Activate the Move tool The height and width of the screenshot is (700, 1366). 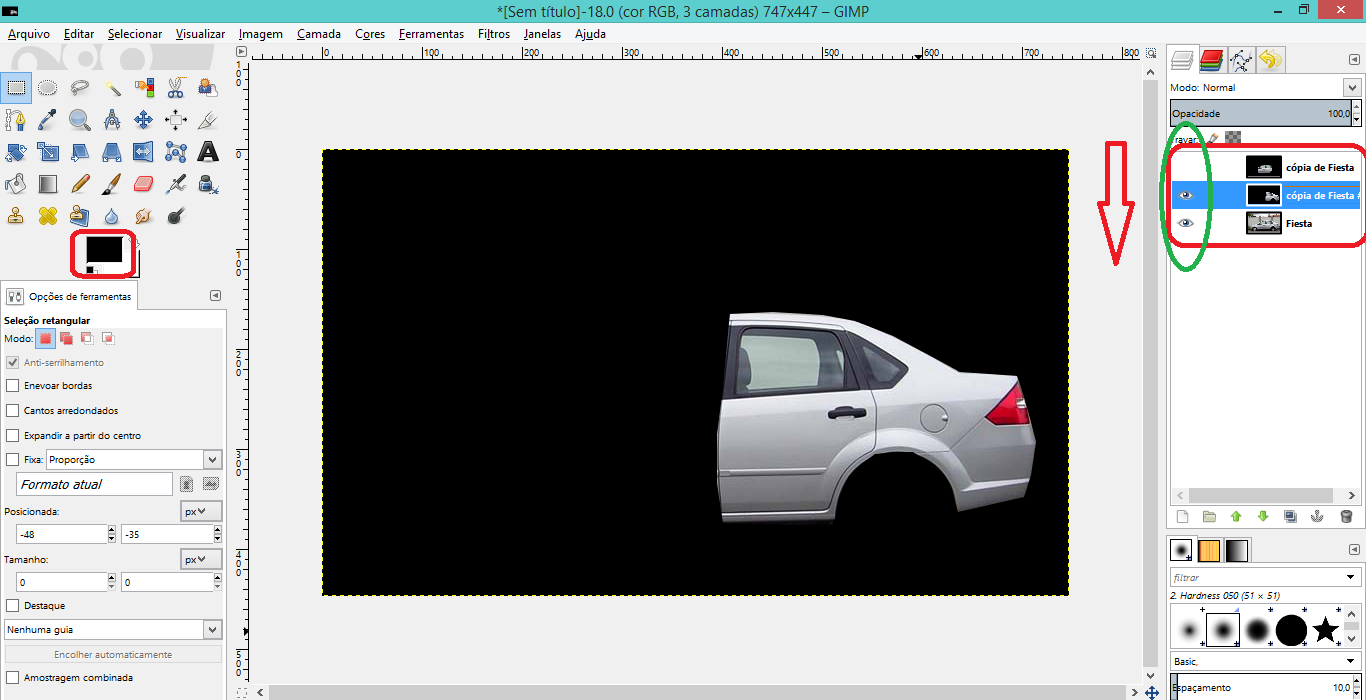pos(144,120)
